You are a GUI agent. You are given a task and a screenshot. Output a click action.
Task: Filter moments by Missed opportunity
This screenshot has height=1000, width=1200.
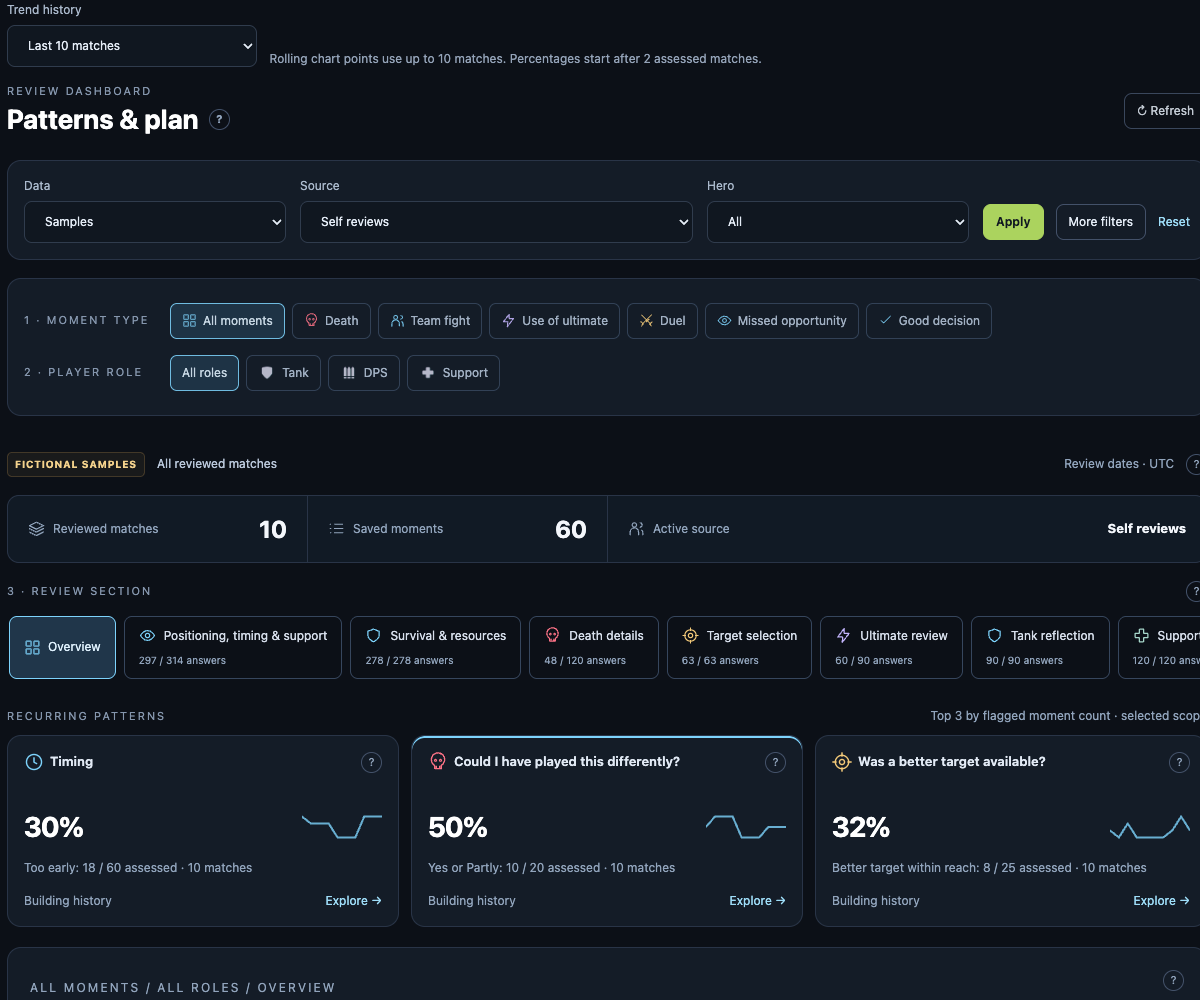click(782, 321)
